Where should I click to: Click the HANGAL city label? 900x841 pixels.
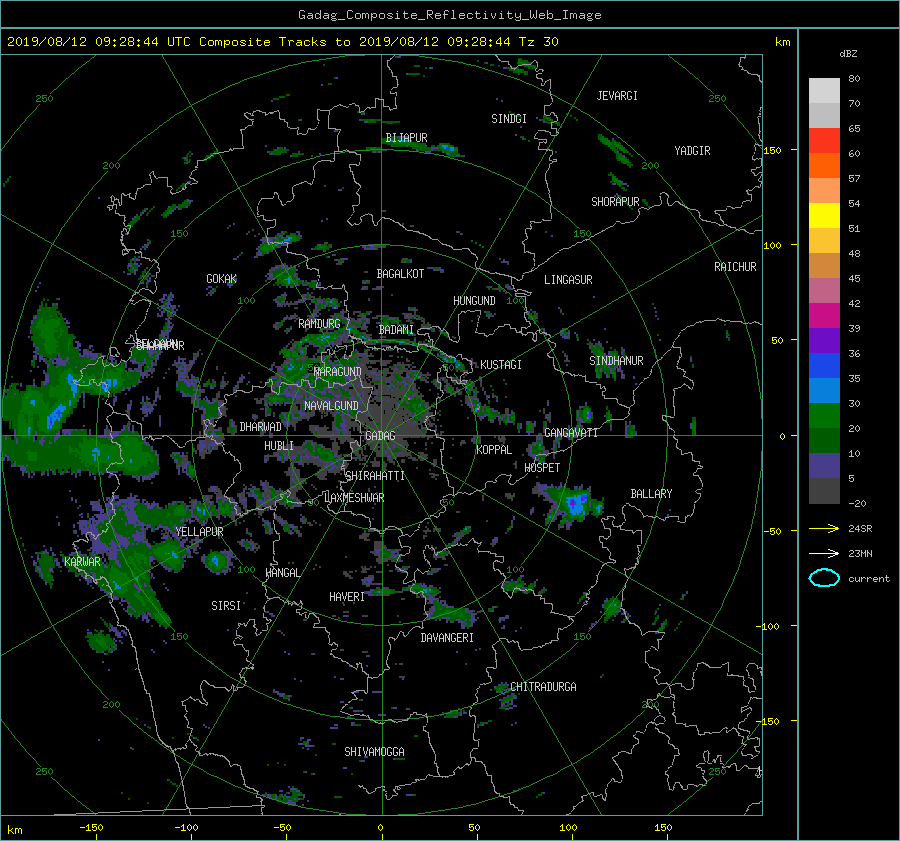(x=282, y=573)
